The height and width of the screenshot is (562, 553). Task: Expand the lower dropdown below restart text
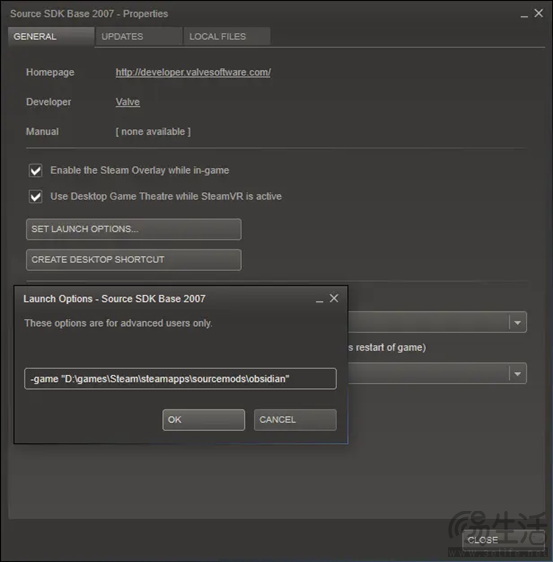coord(517,373)
